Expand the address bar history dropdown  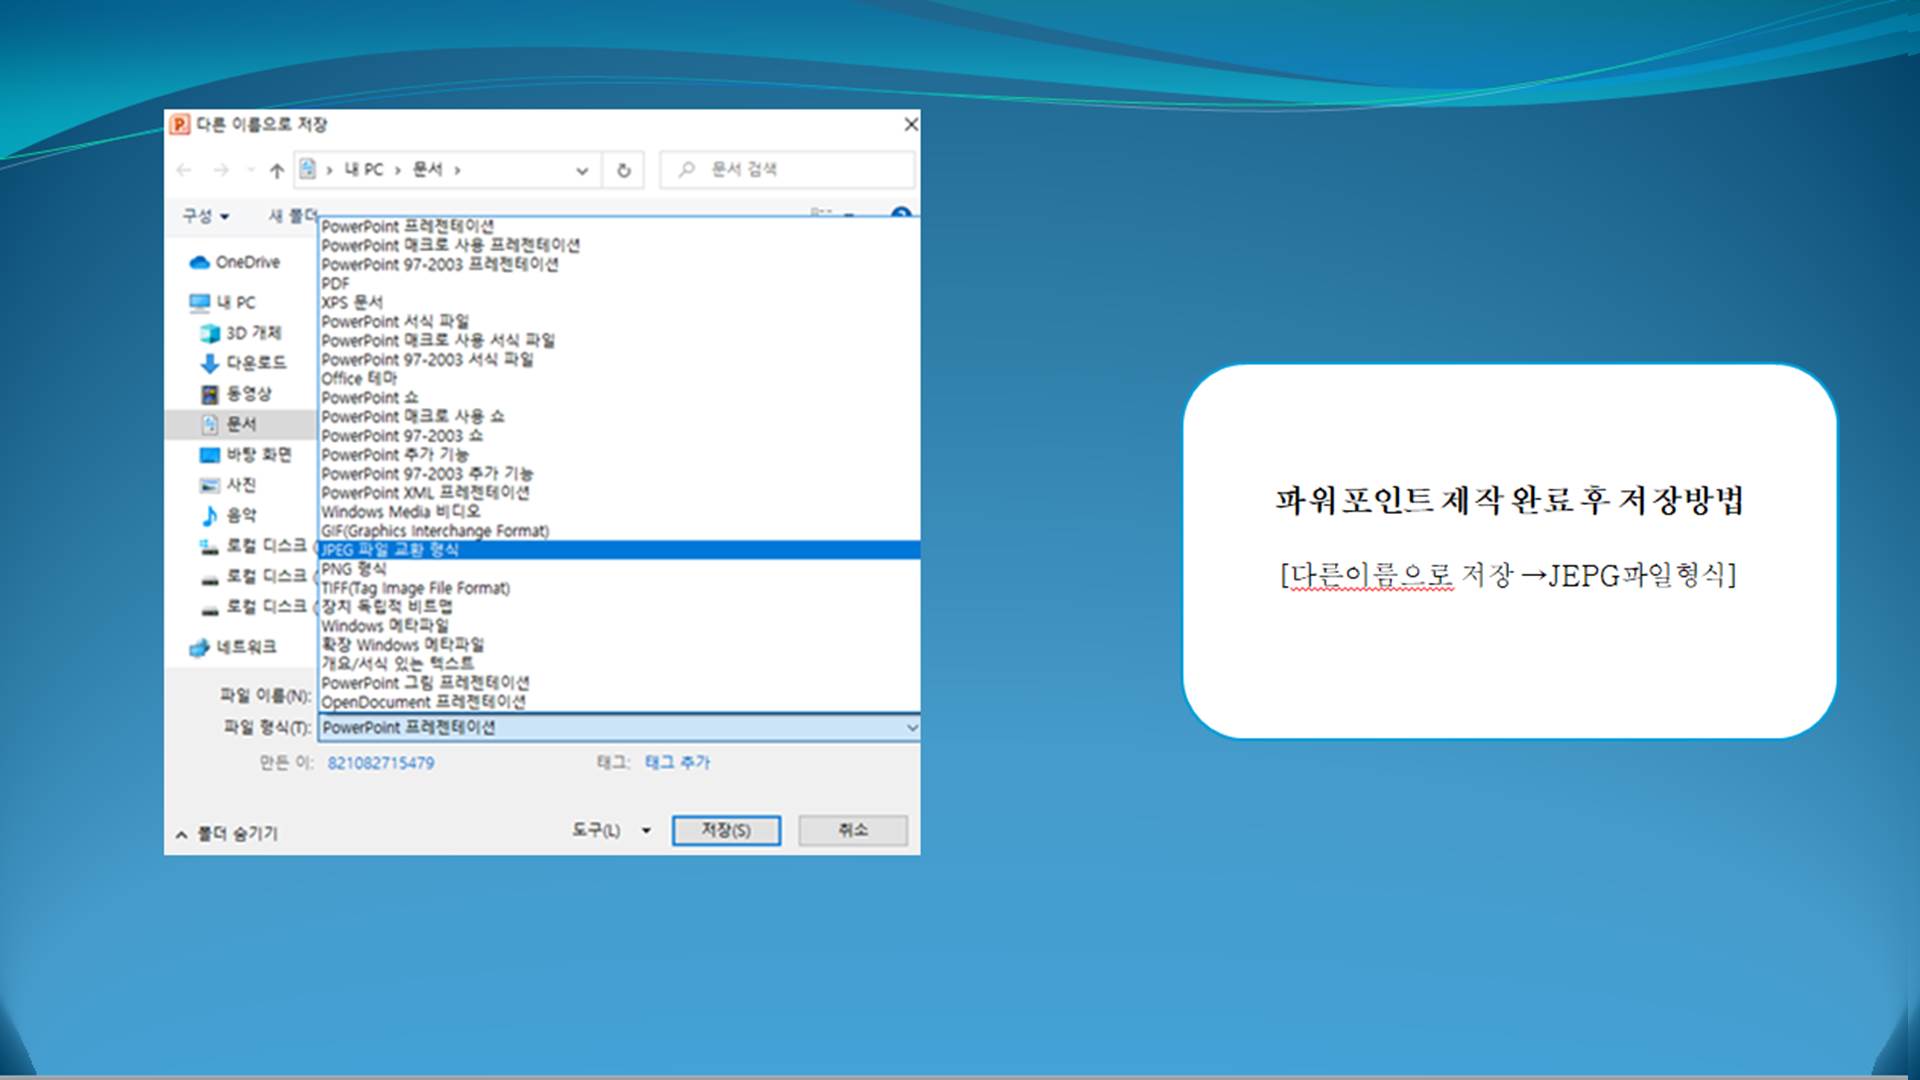(582, 170)
